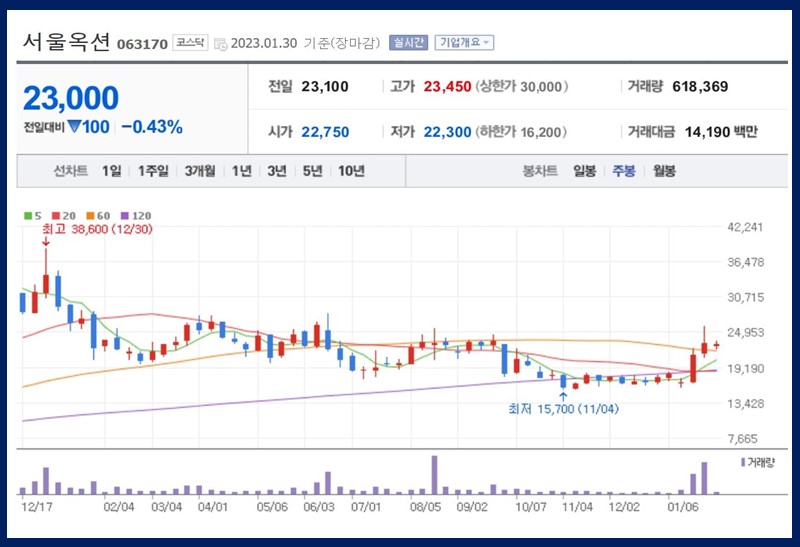The image size is (800, 547).
Task: Click the 02/04 date axis label
Action: click(x=119, y=507)
